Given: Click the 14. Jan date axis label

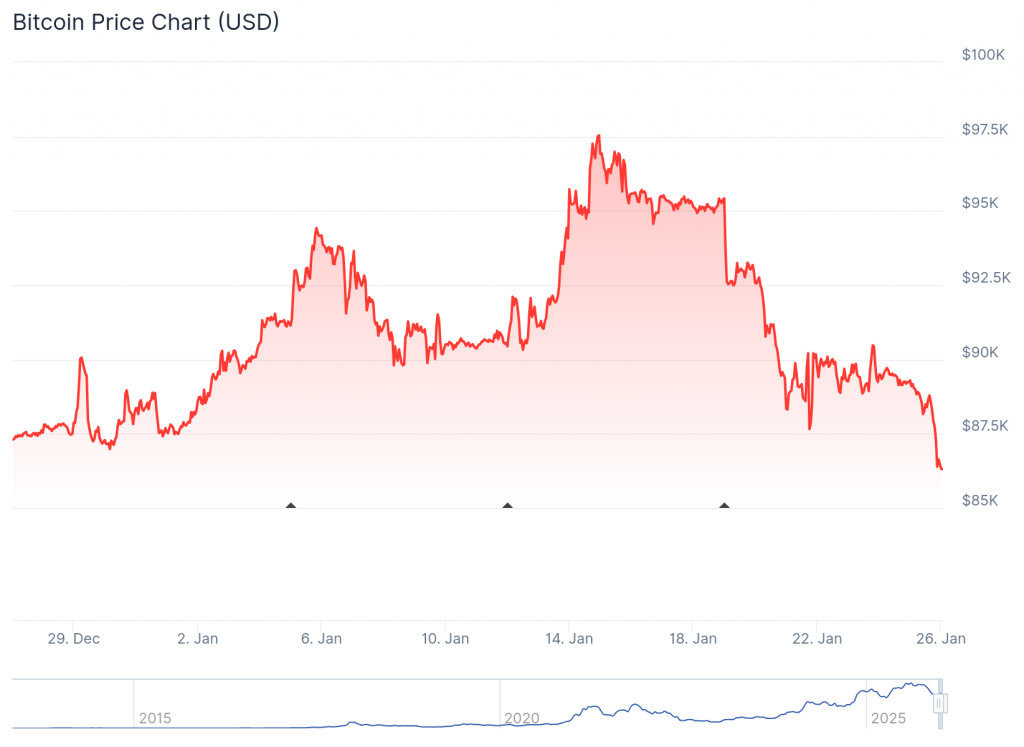Looking at the screenshot, I should coord(568,638).
